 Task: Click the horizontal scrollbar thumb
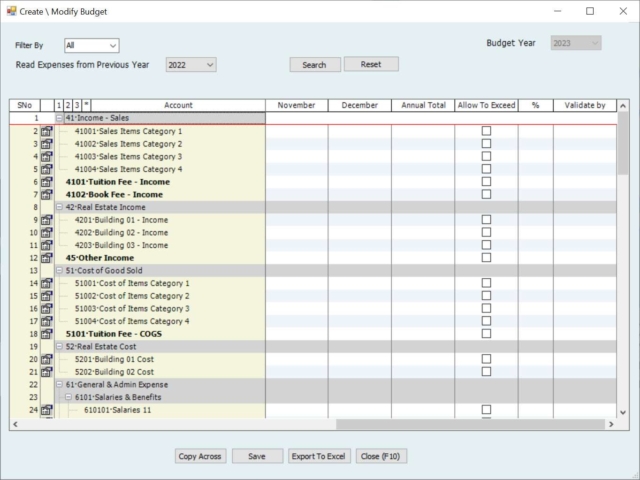[x=470, y=424]
